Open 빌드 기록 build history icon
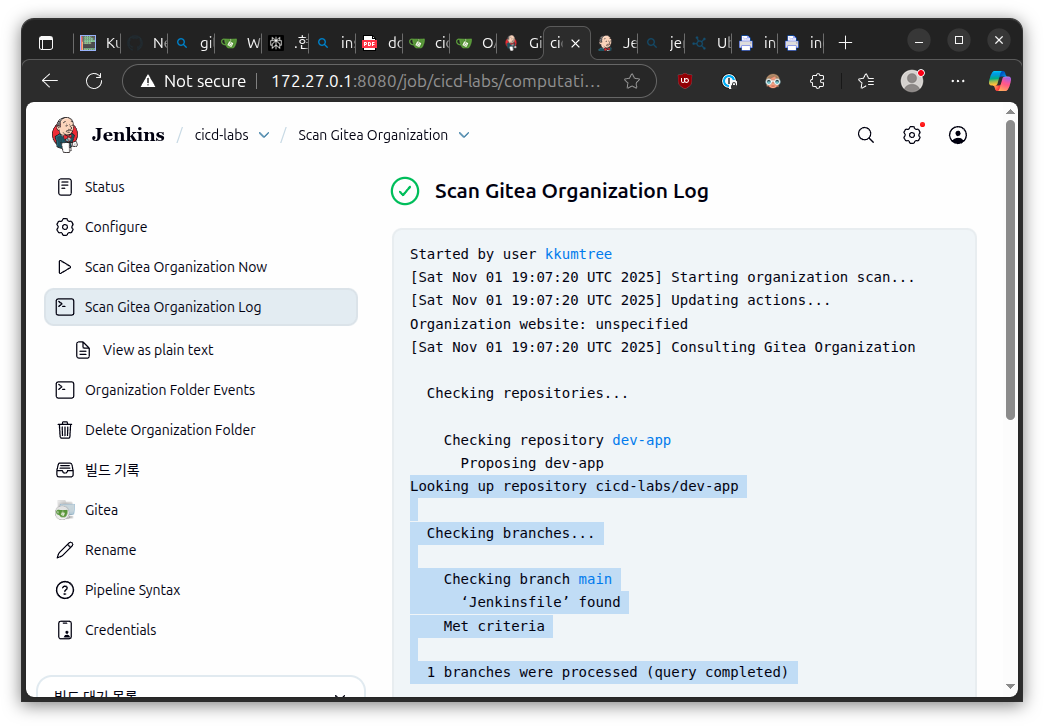Screen dimensions: 1044x726 pyautogui.click(x=65, y=470)
